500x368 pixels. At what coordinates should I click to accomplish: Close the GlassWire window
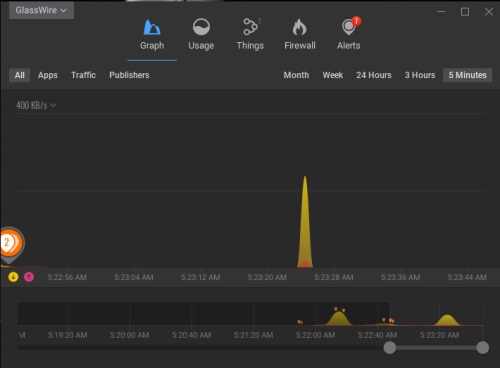tap(489, 12)
